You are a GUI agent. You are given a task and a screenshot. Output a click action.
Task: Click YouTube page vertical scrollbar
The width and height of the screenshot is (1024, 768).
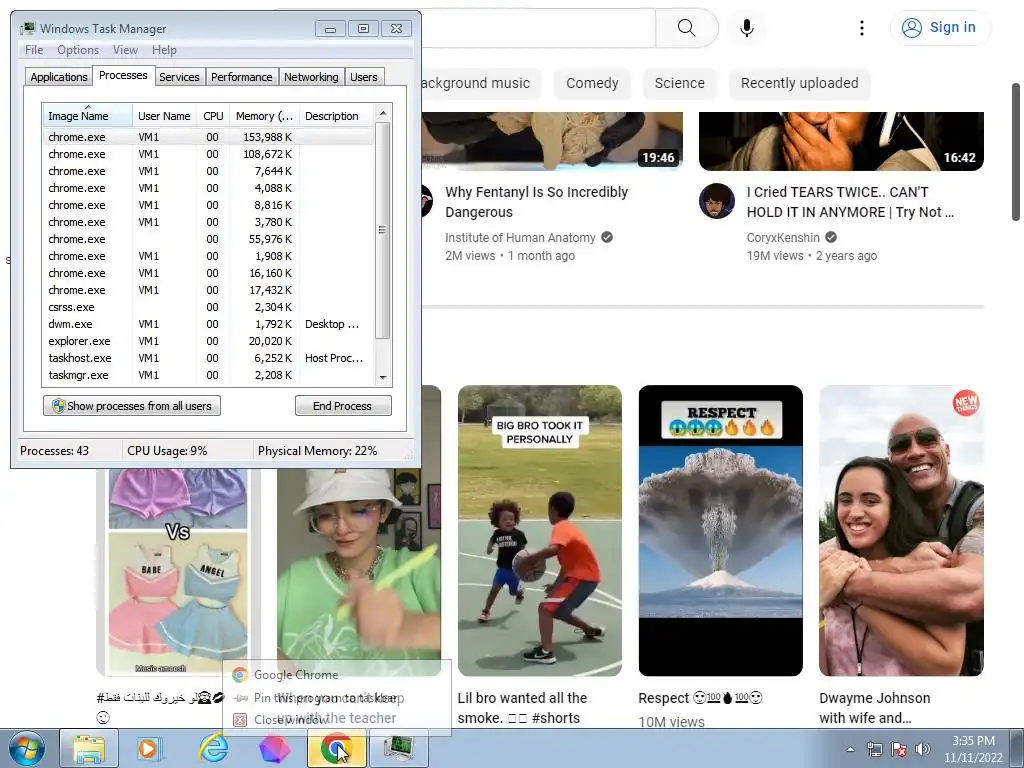tap(1016, 152)
